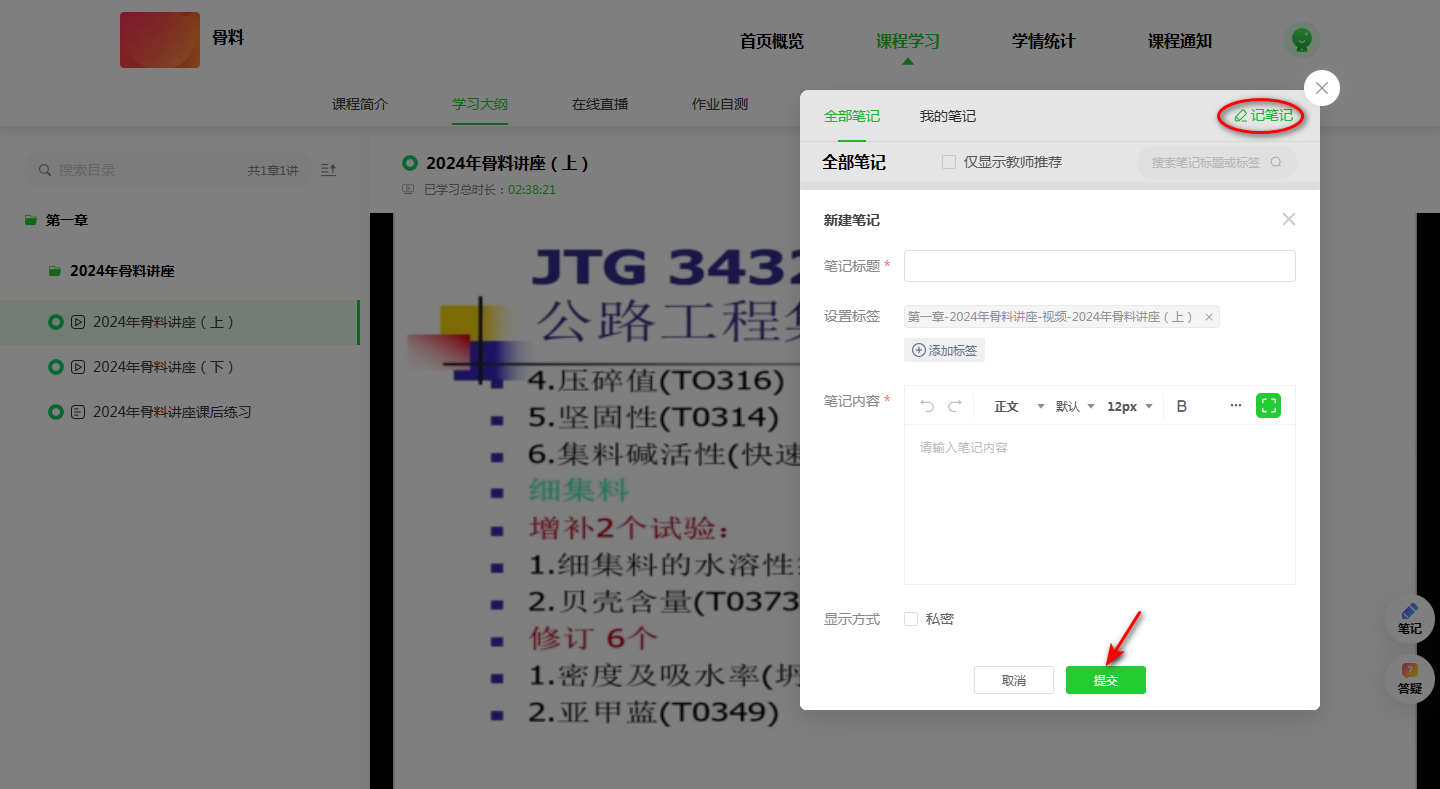The image size is (1440, 789).
Task: Toggle bold formatting in note editor
Action: click(1181, 406)
